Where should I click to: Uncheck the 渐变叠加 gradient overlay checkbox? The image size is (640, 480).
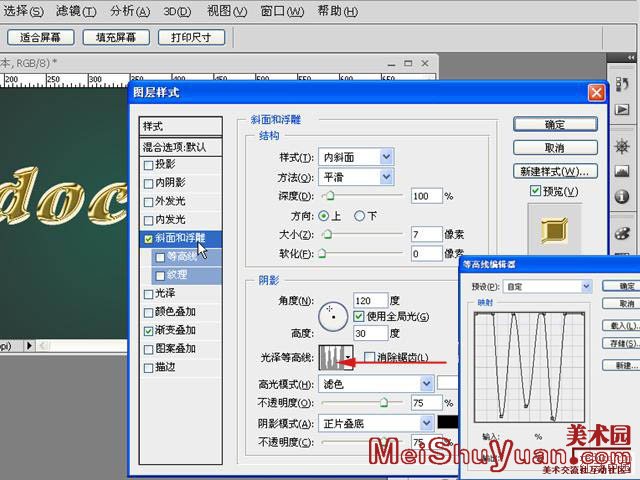click(149, 330)
